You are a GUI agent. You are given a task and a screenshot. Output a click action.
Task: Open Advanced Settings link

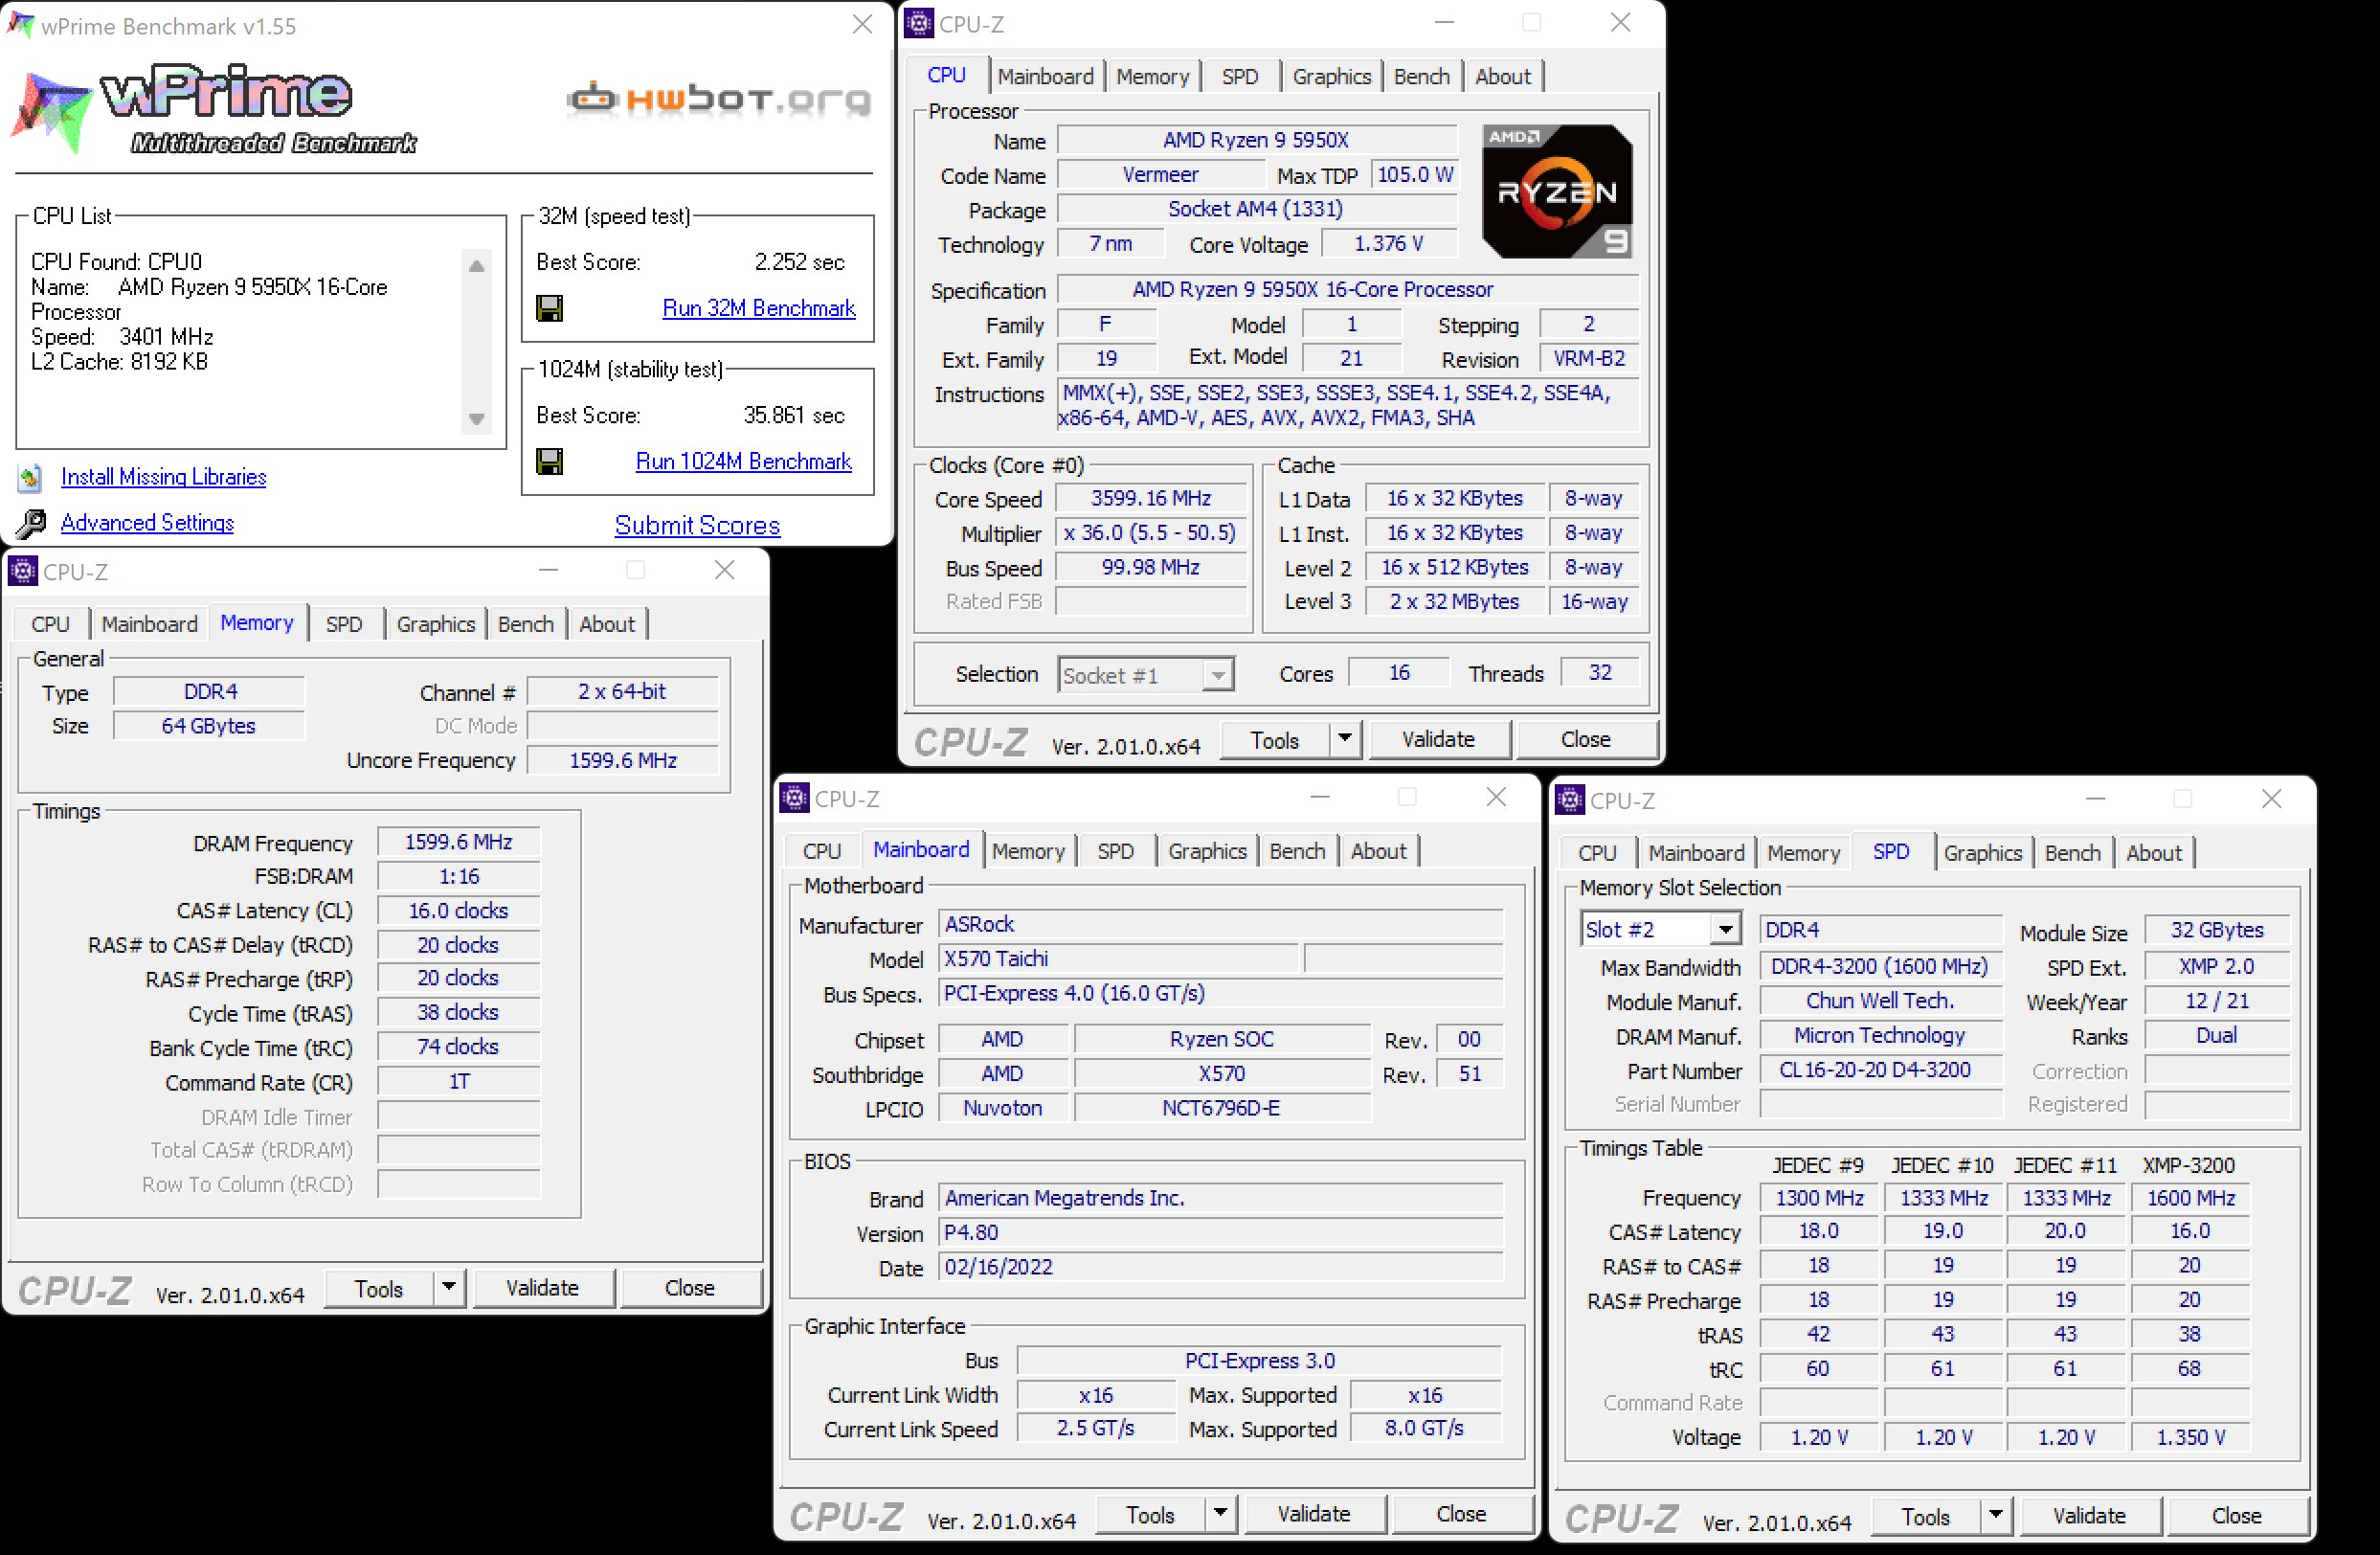pos(147,522)
